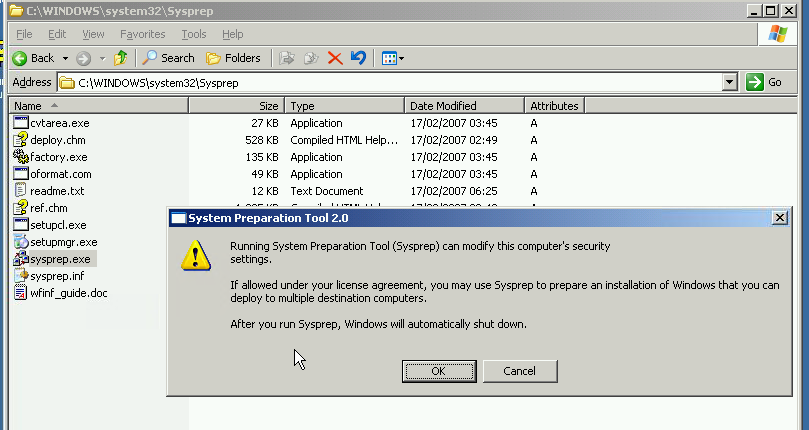Click the Up one folder icon
The height and width of the screenshot is (430, 809).
click(121, 58)
